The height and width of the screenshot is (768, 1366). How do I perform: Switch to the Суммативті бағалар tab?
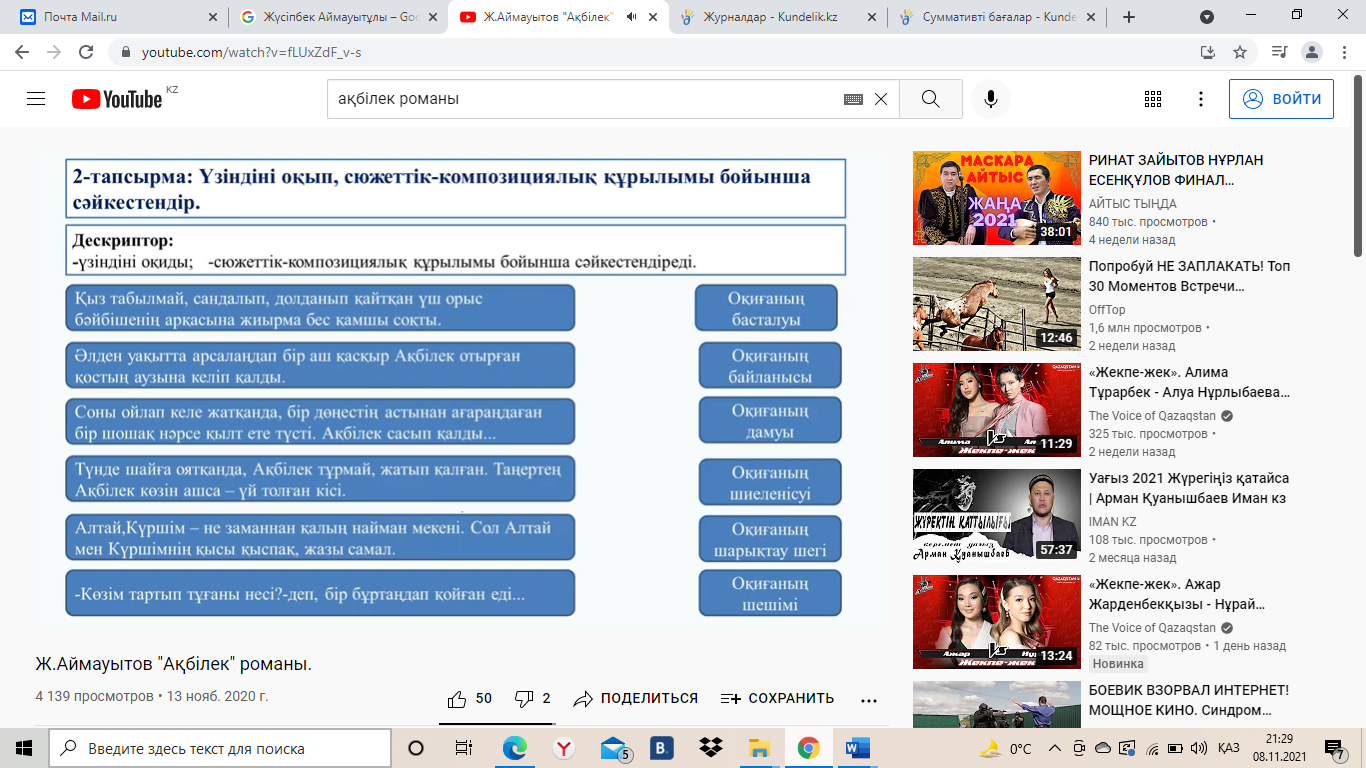tap(997, 17)
